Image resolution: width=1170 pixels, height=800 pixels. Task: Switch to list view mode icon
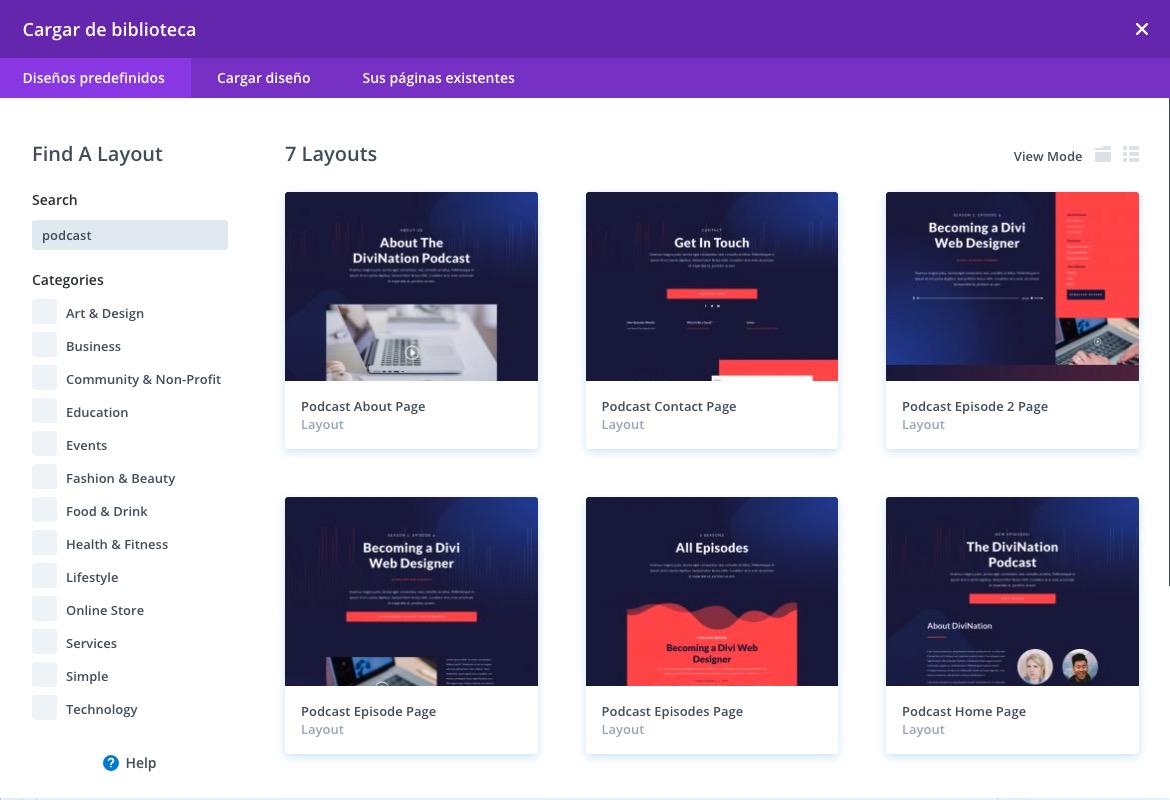click(1131, 155)
